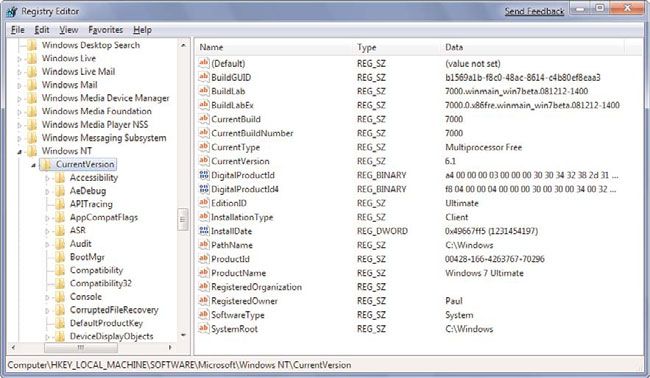Click the Send Feedback link

pos(534,12)
